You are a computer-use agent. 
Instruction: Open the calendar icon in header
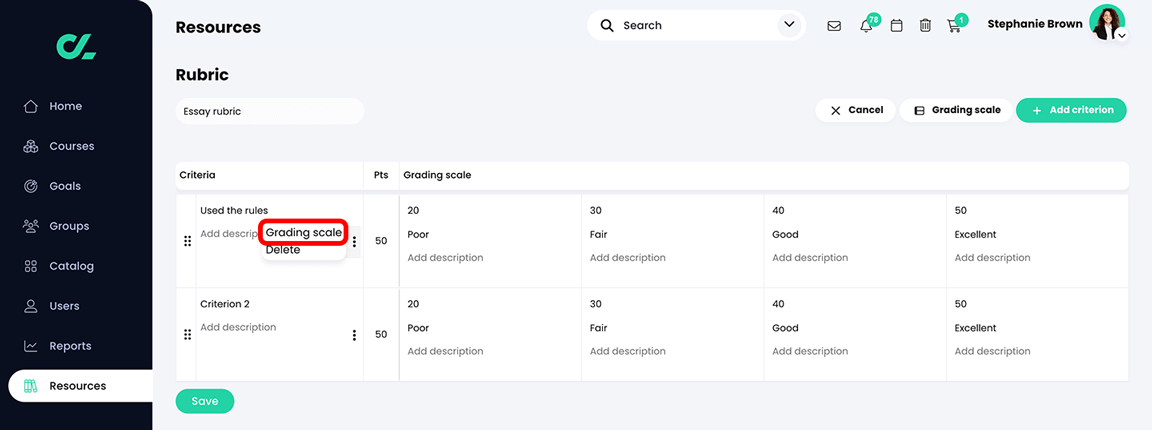coord(896,26)
